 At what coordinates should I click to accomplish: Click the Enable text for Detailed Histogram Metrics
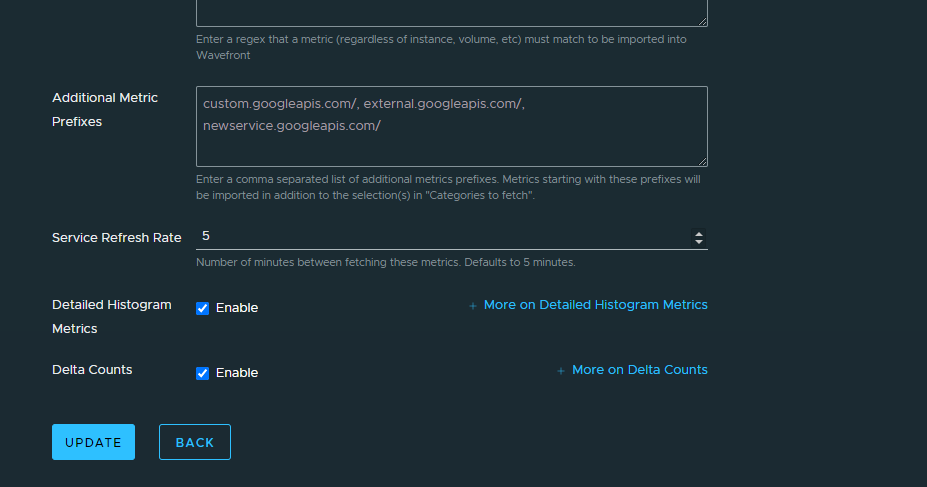click(237, 308)
